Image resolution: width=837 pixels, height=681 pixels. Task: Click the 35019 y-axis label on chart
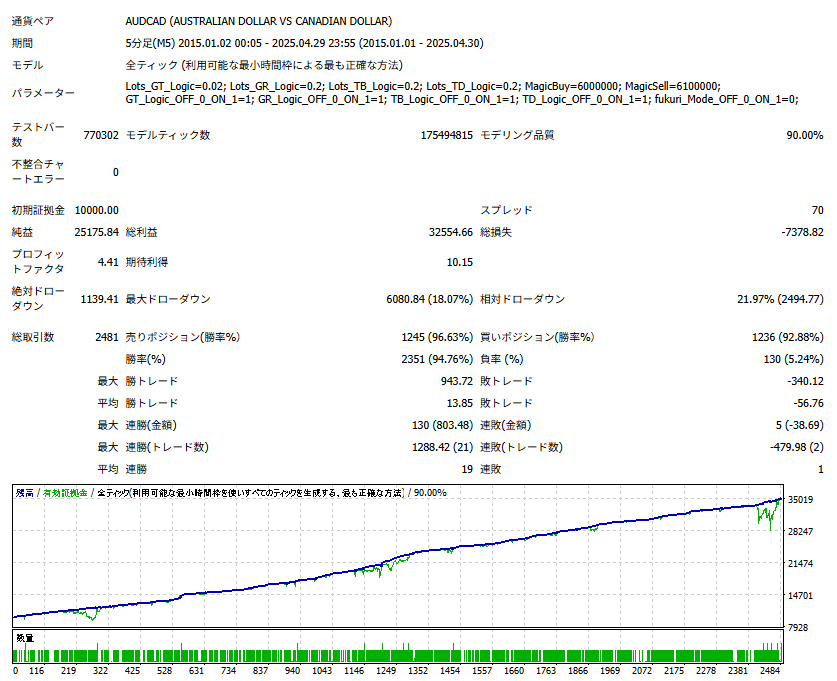pos(800,500)
